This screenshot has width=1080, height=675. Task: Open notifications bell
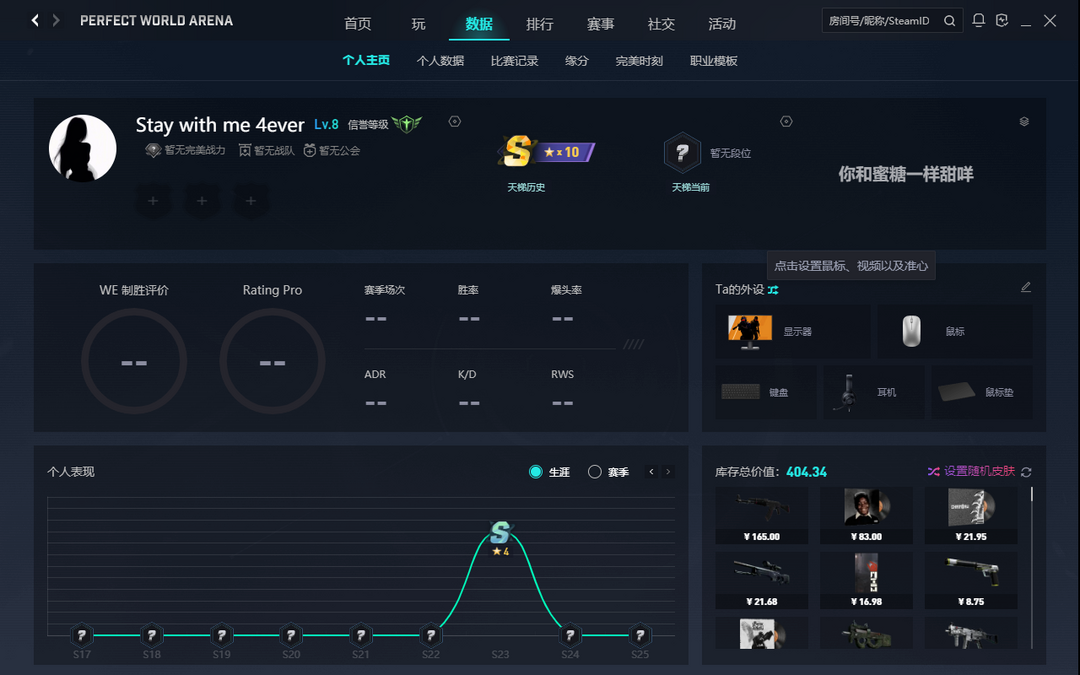click(978, 20)
